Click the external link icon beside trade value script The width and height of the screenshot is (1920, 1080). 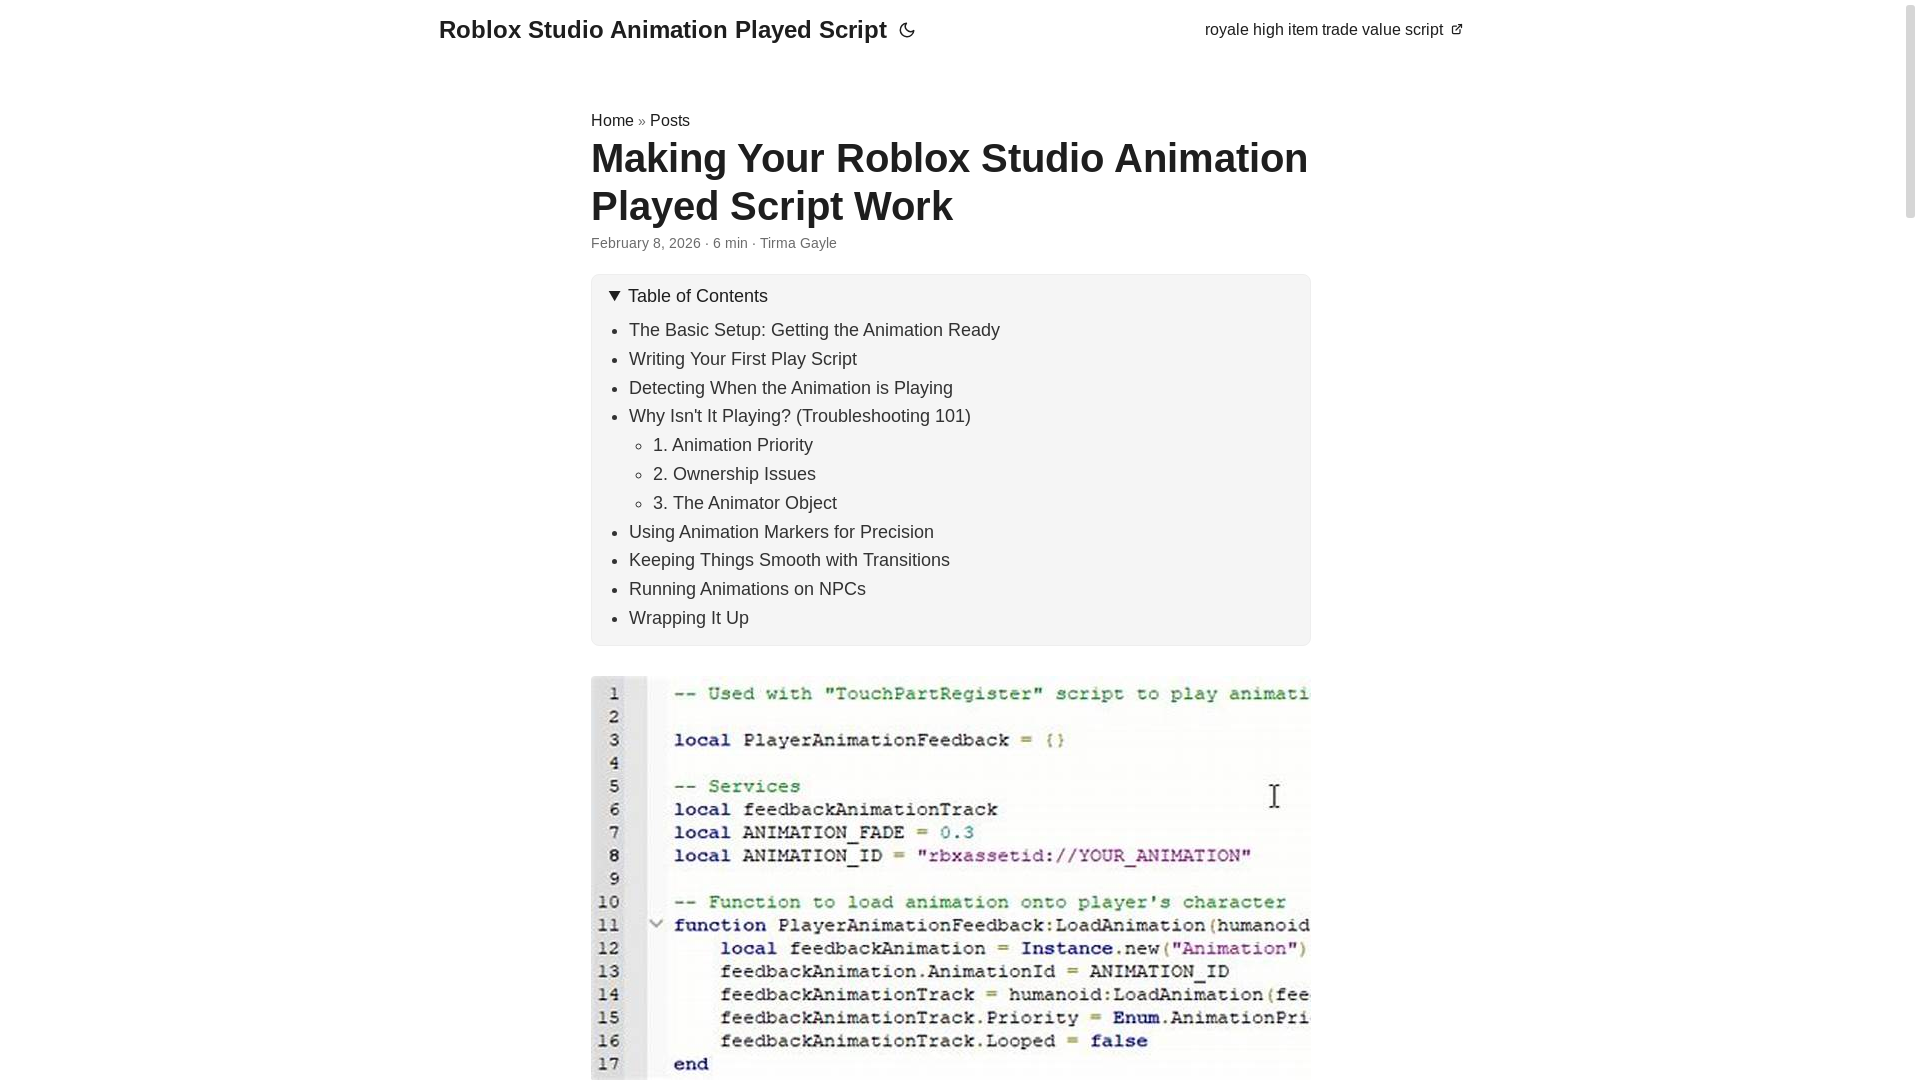(1456, 30)
